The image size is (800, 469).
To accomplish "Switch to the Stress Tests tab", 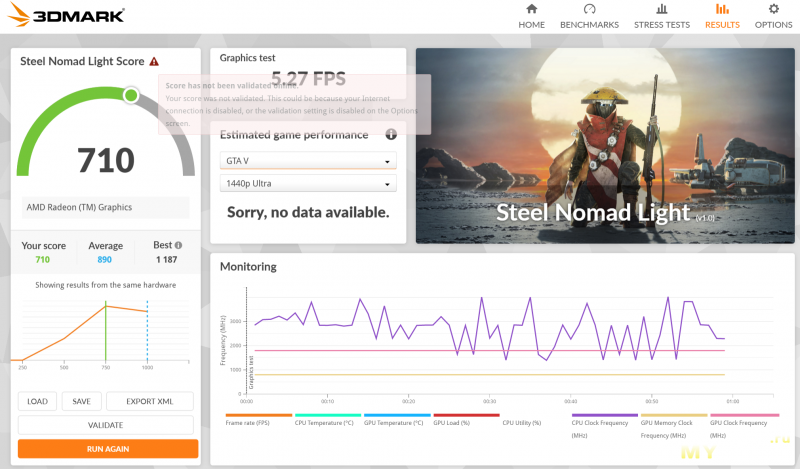I will click(x=662, y=16).
